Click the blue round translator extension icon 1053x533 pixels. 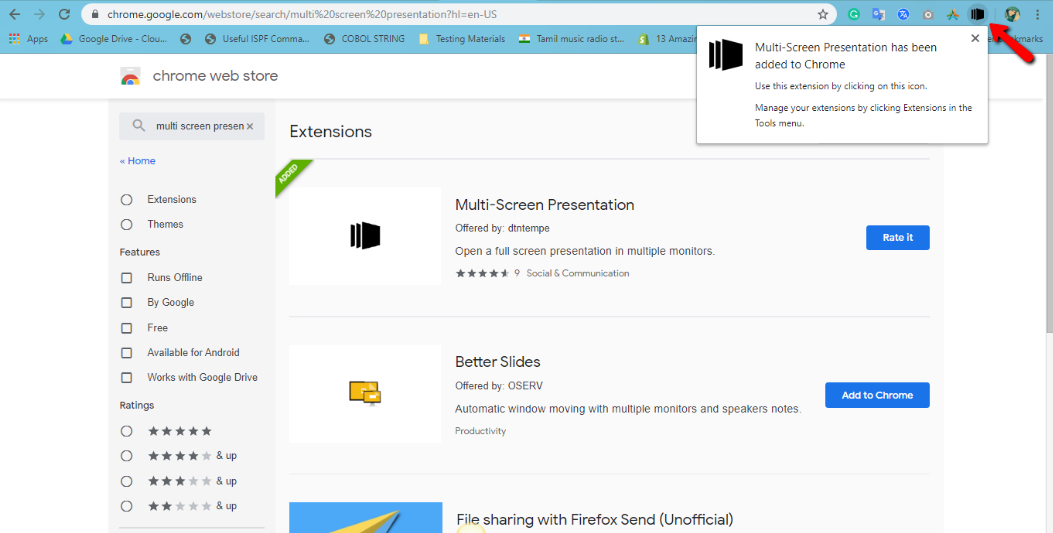click(903, 14)
